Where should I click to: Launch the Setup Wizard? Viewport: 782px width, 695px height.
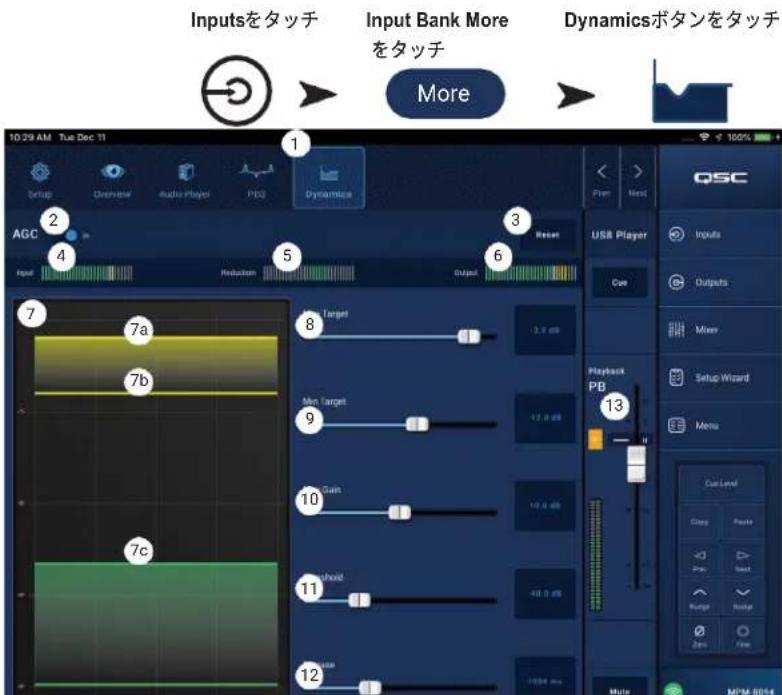[x=720, y=377]
